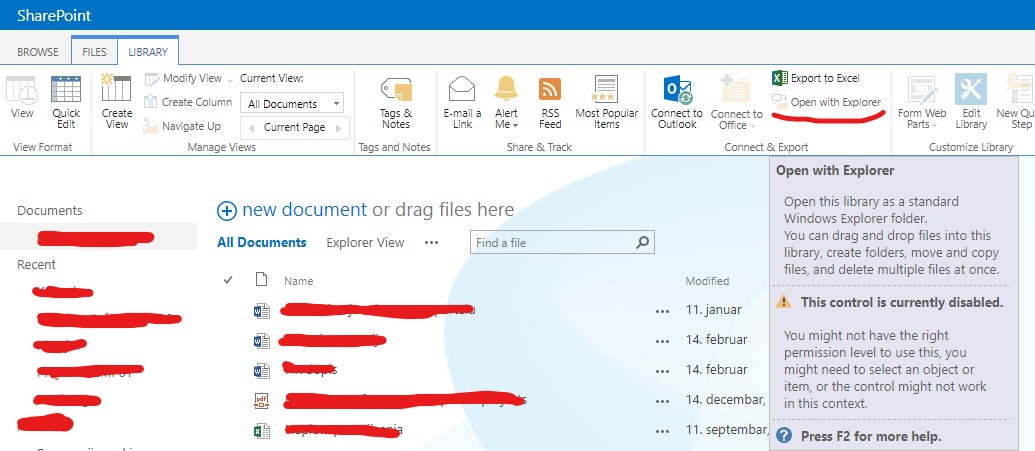Open Create View in the ribbon
Image resolution: width=1035 pixels, height=451 pixels.
(x=117, y=101)
